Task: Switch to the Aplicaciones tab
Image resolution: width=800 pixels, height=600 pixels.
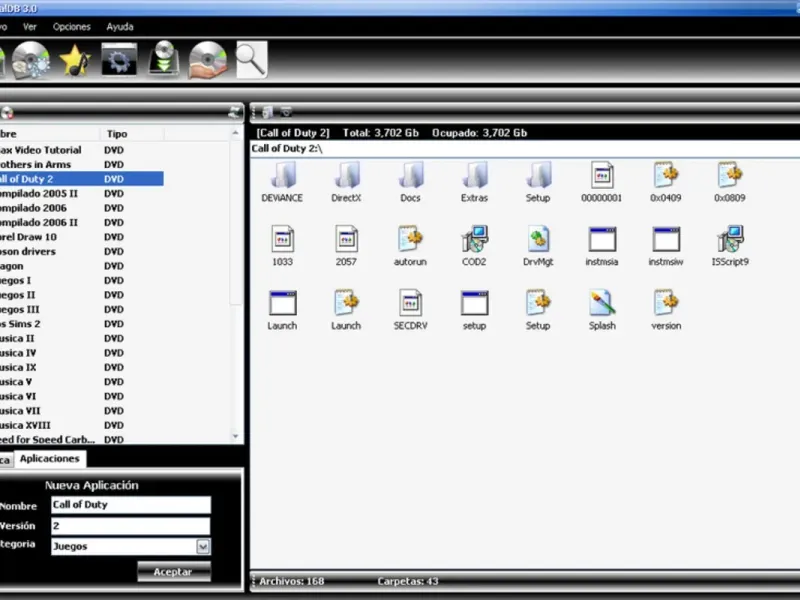Action: click(x=49, y=459)
